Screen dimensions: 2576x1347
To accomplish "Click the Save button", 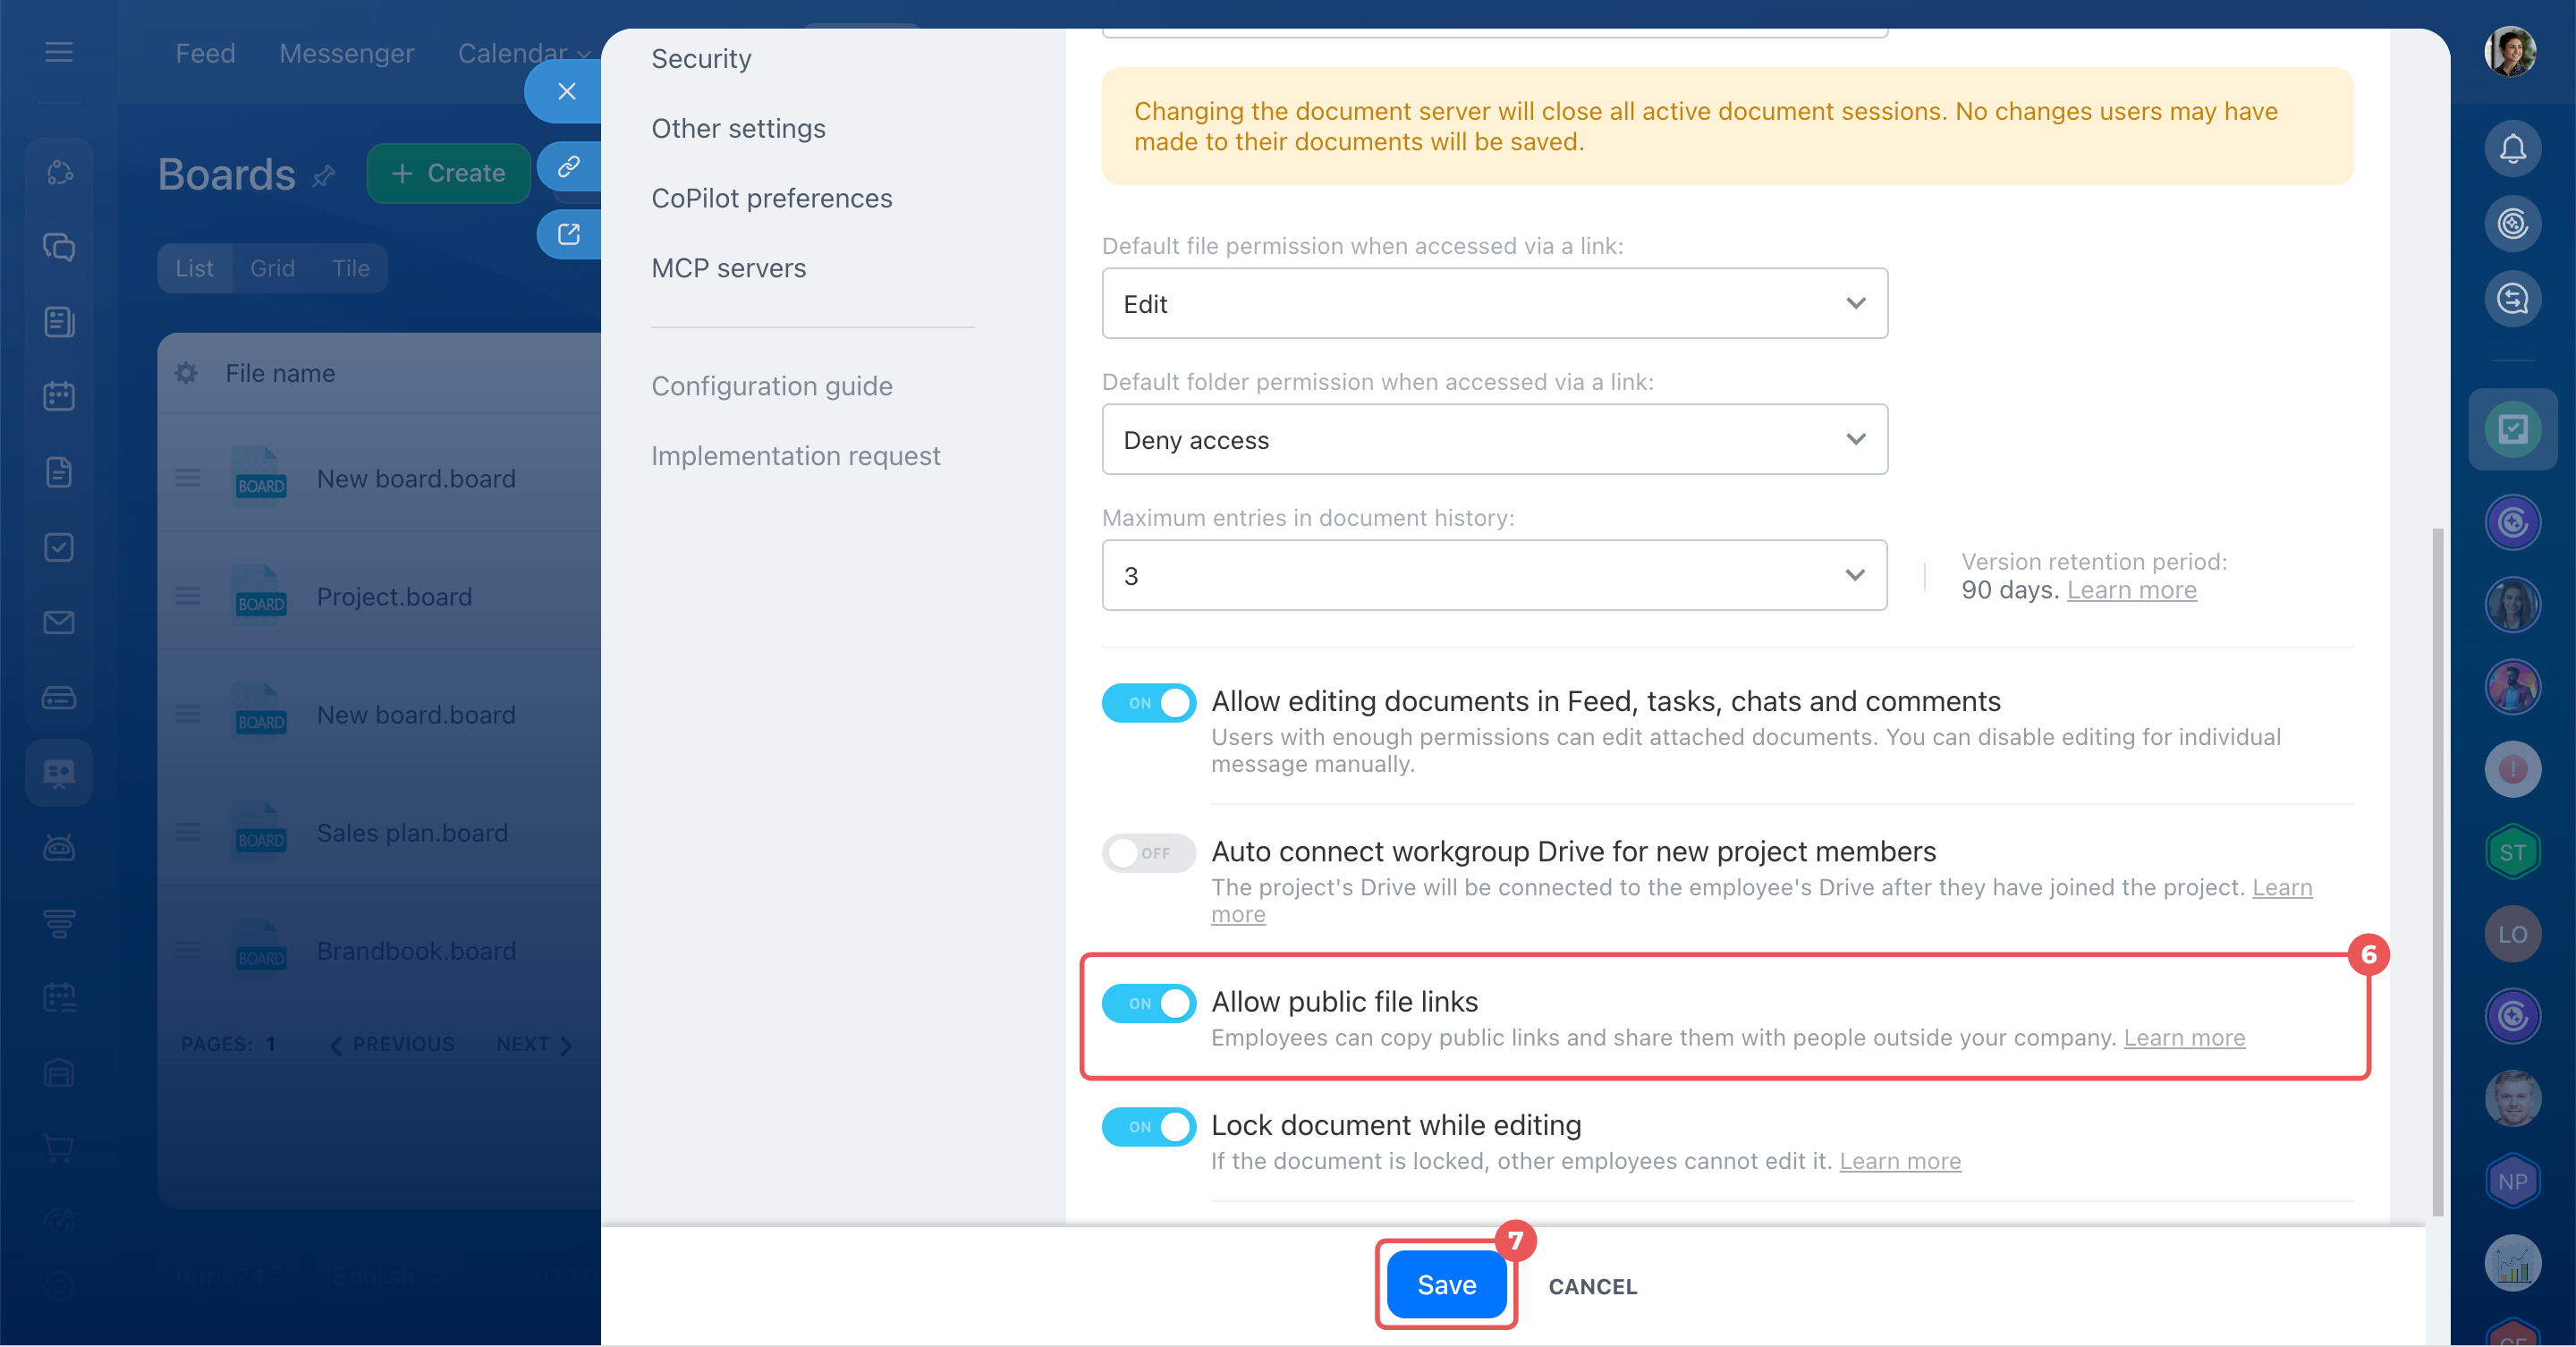I will [1446, 1285].
